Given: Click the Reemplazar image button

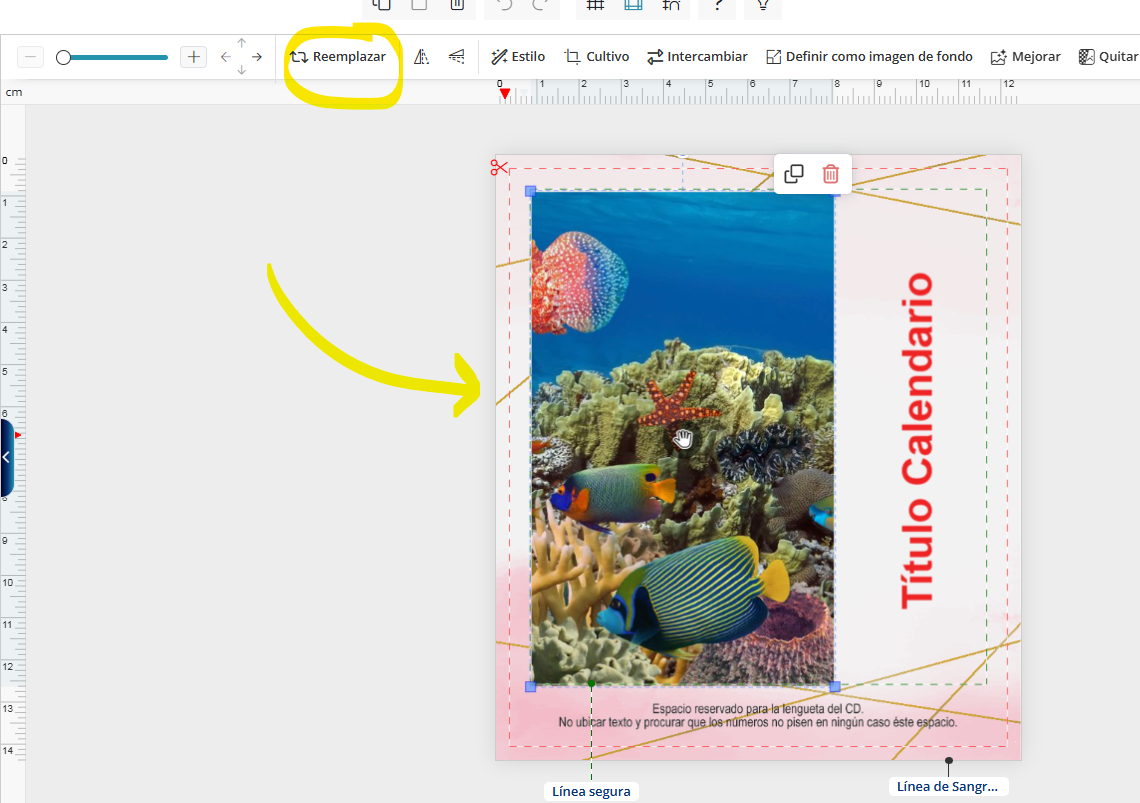Looking at the screenshot, I should (338, 57).
